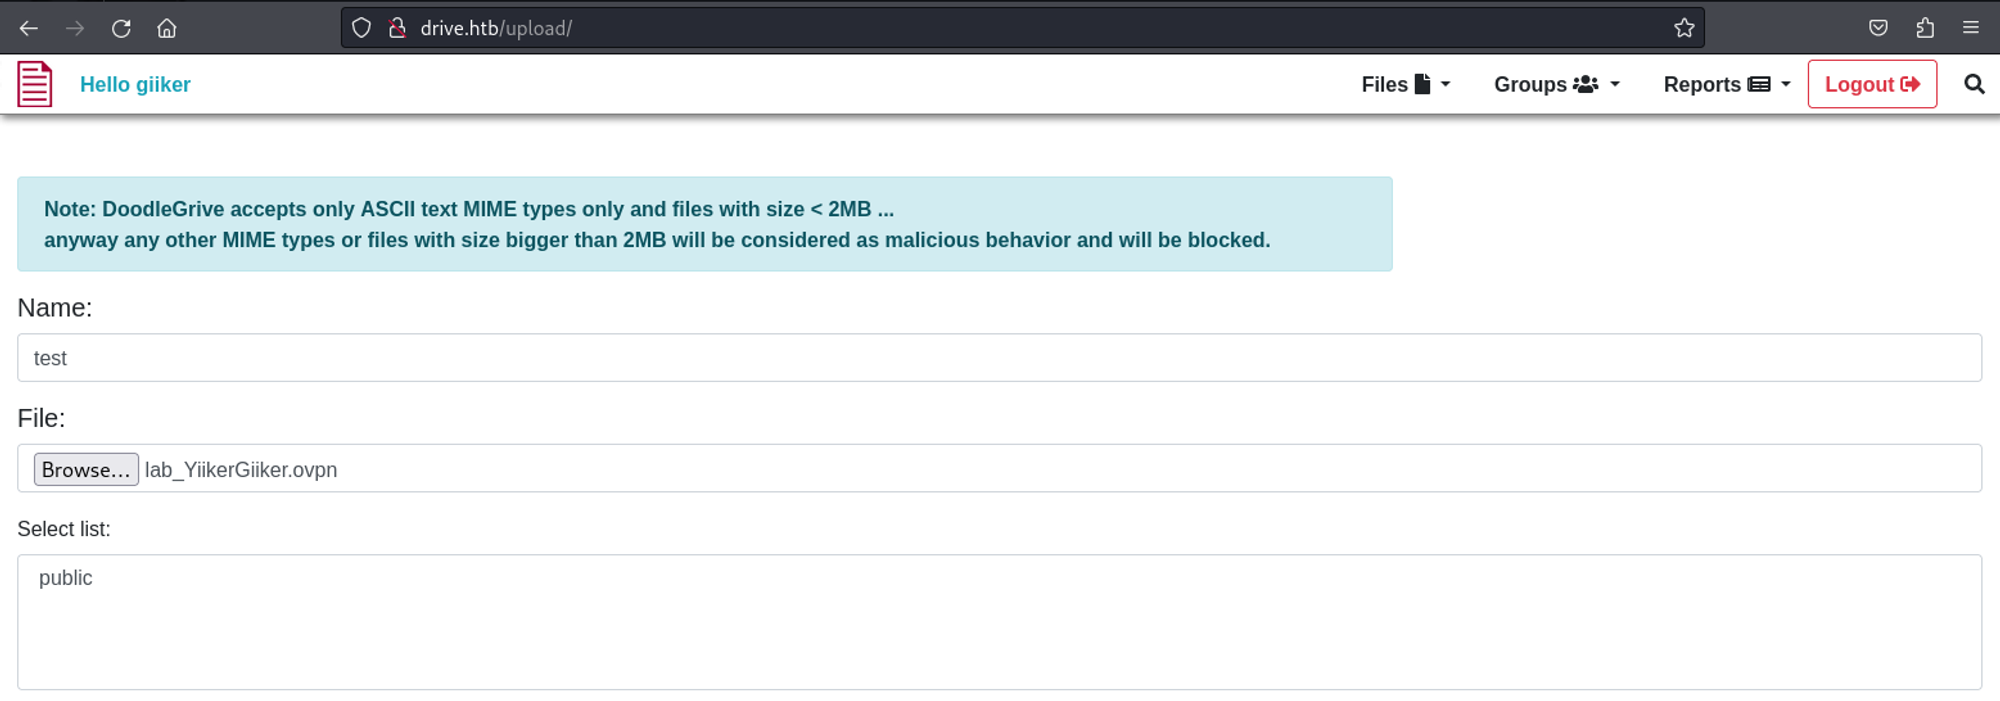Expand the Groups dropdown menu

(1556, 85)
